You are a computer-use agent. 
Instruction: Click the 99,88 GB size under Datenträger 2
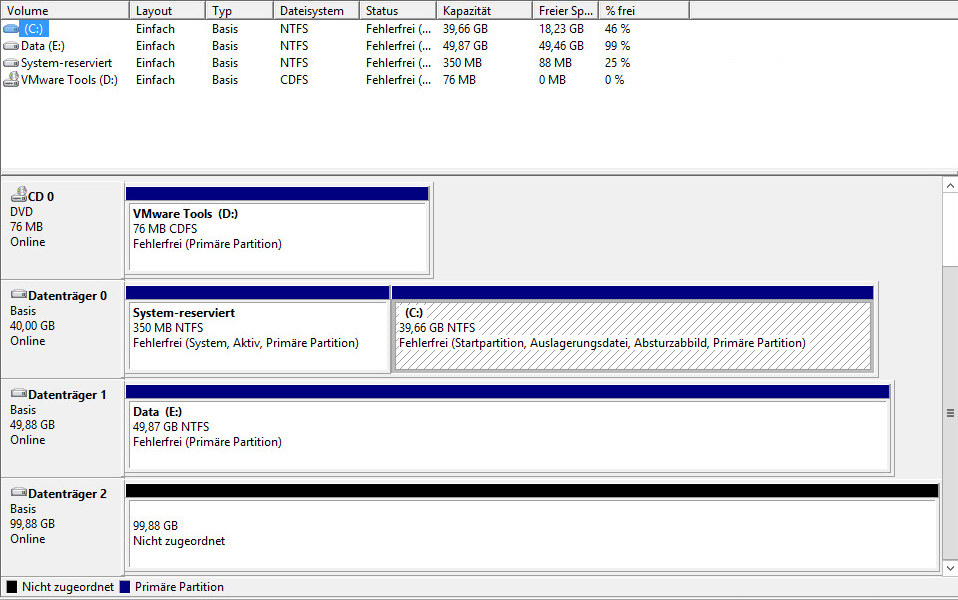pyautogui.click(x=32, y=524)
